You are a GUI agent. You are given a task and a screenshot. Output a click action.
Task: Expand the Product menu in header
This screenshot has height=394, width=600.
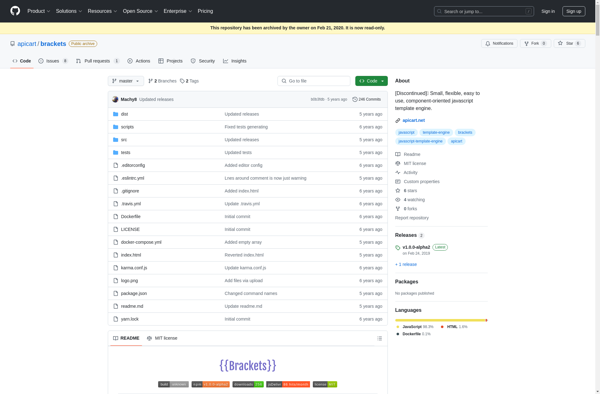tap(38, 11)
